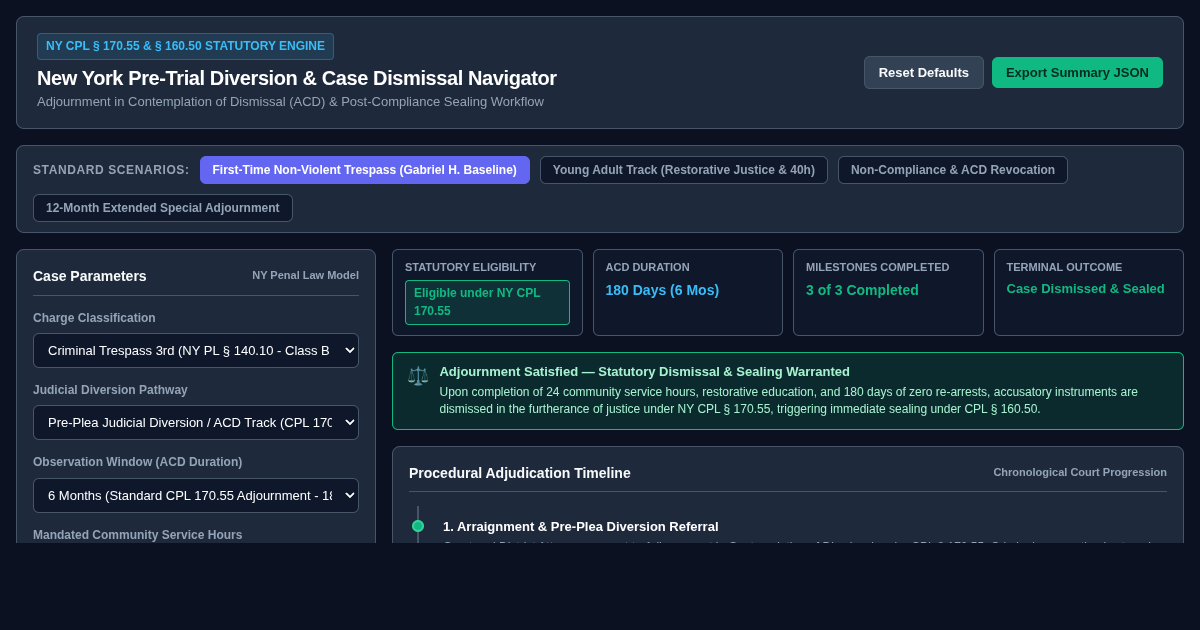Click Adjournment Satisfied banner heading

[645, 372]
